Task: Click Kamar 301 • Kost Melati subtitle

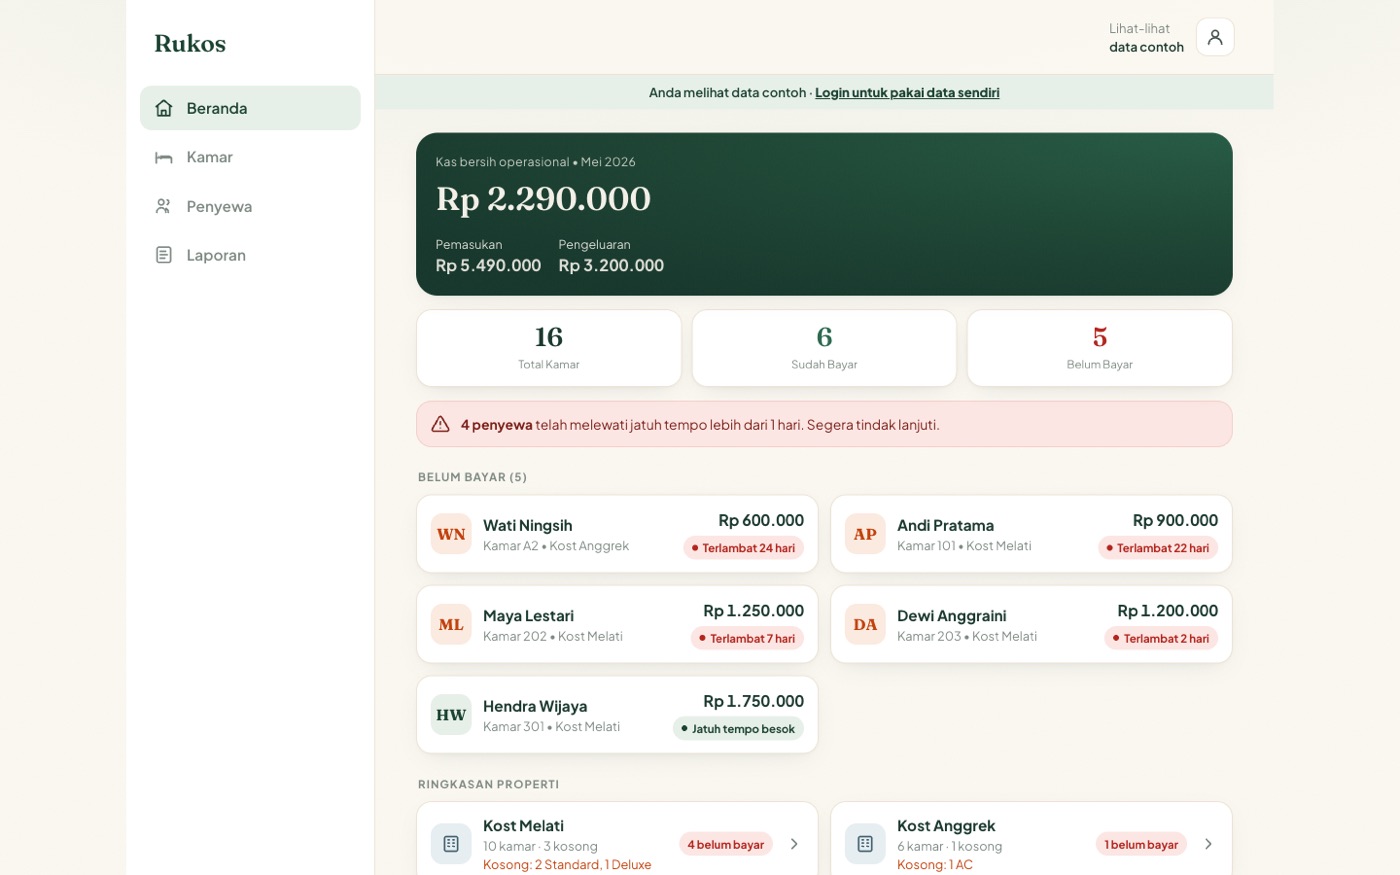Action: pyautogui.click(x=551, y=727)
